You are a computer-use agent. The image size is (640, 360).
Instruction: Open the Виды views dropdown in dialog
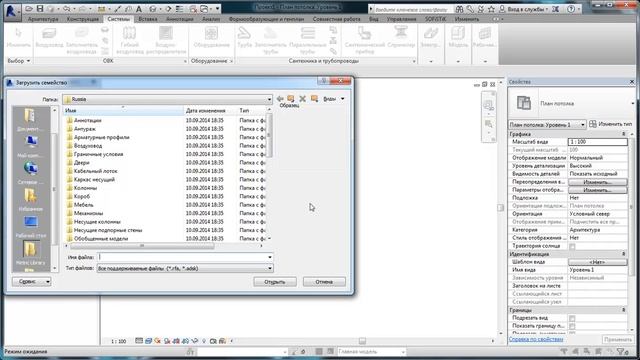tap(334, 99)
